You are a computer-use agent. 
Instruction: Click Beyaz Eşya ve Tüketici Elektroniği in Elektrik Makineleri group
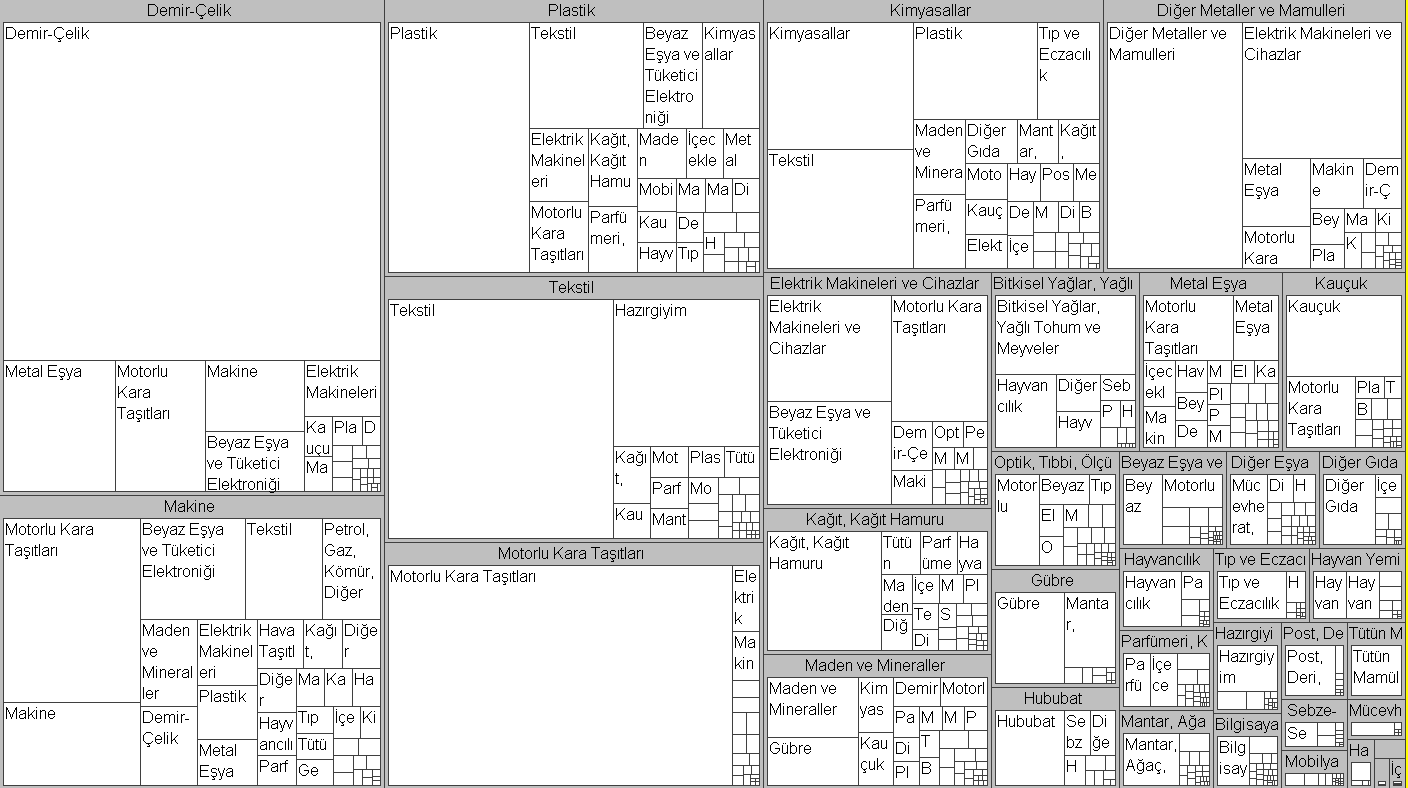[828, 452]
